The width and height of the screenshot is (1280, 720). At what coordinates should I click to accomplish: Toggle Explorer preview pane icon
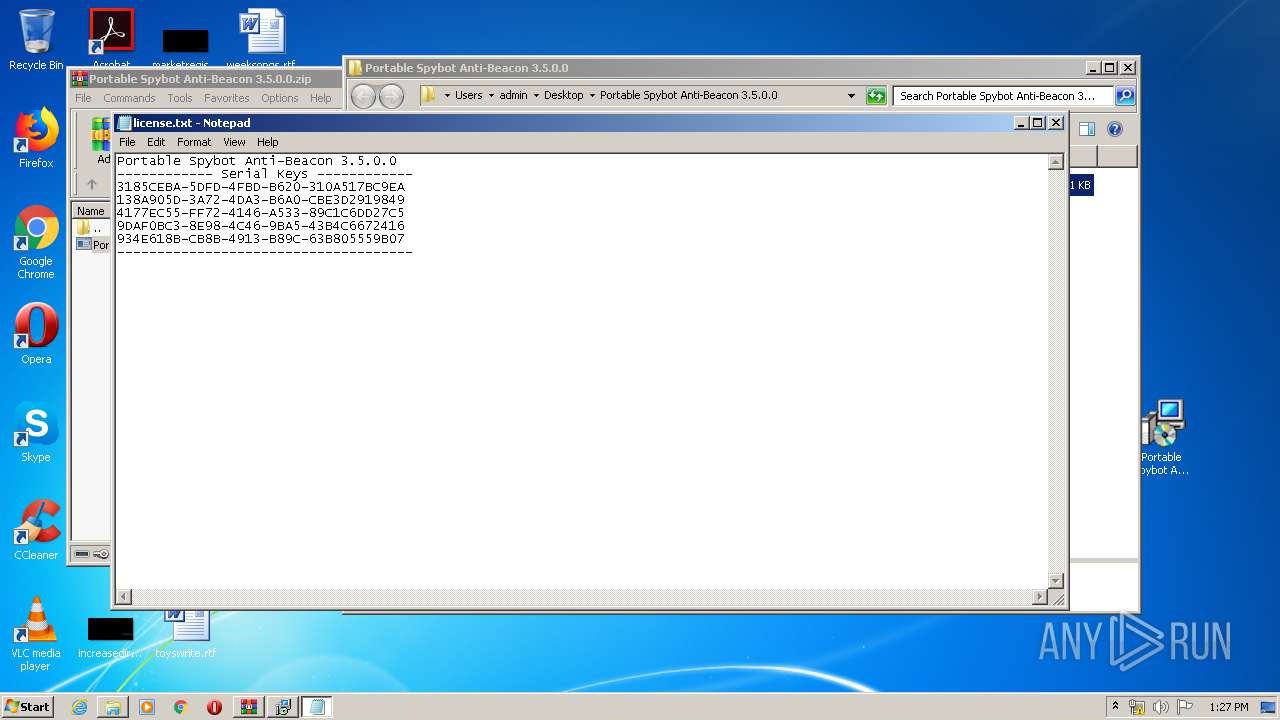(x=1087, y=129)
